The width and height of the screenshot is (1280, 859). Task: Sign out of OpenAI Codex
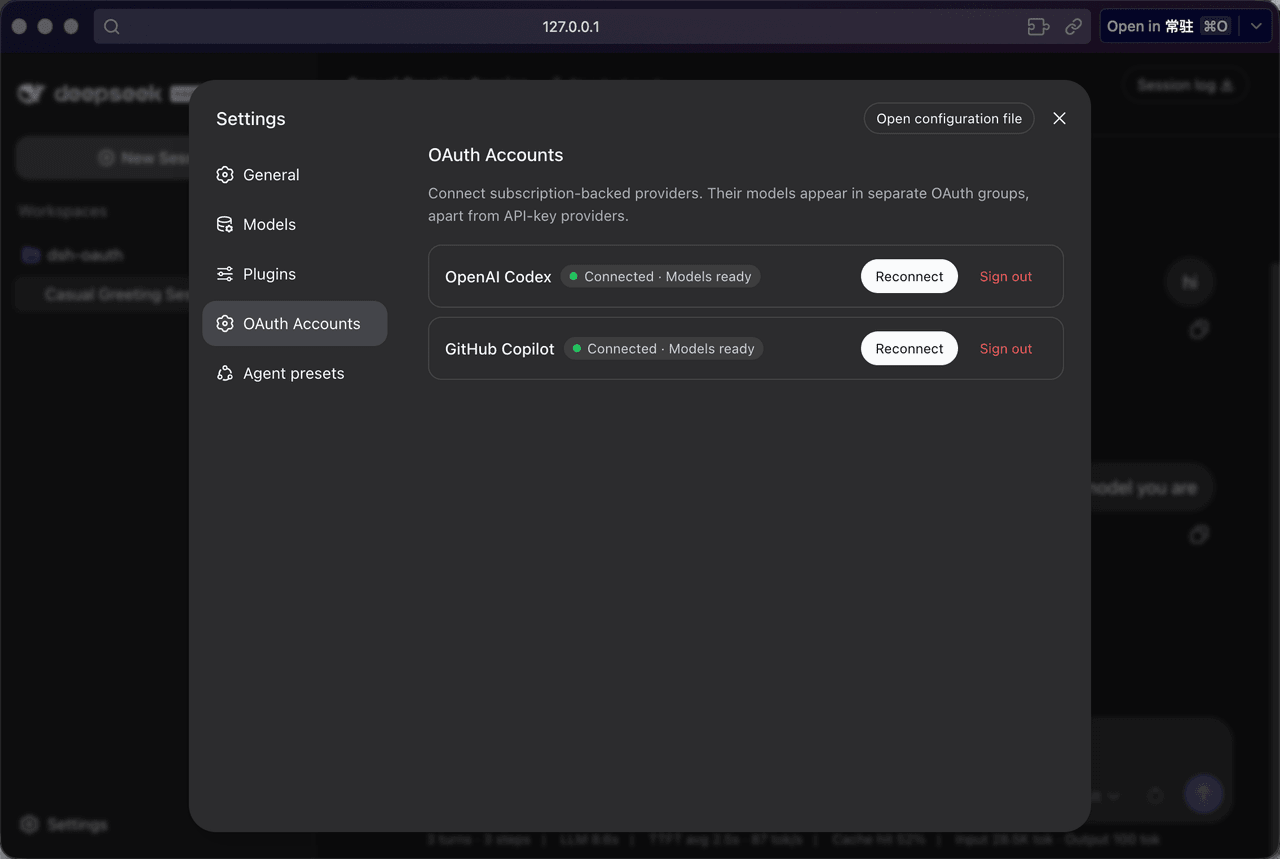coord(1006,277)
